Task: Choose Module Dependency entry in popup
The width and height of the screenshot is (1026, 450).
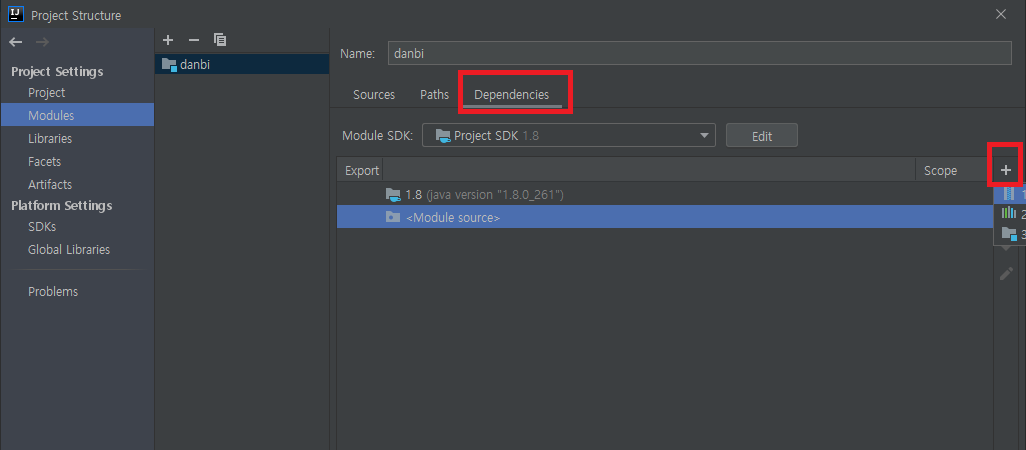Action: (x=1010, y=234)
